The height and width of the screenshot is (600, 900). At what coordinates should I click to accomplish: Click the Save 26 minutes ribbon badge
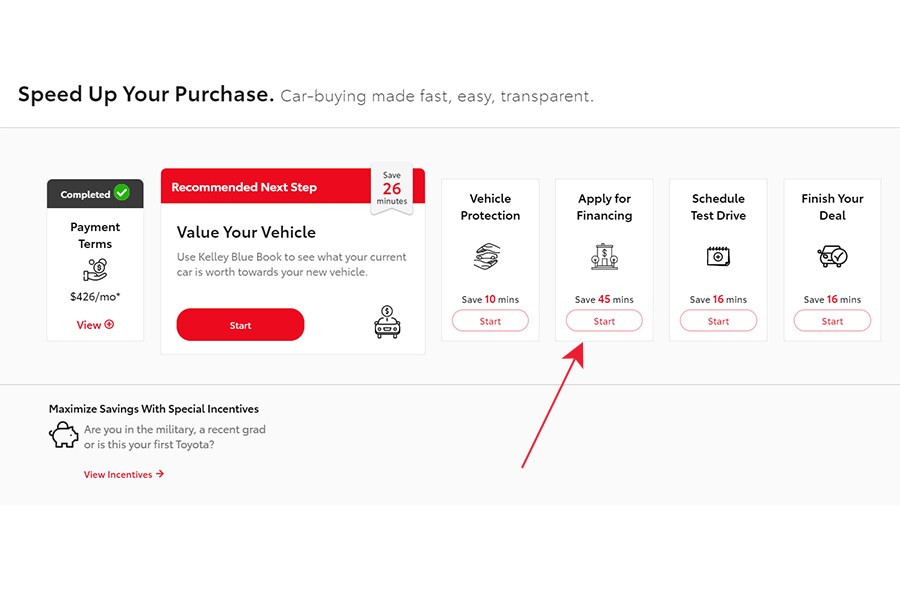coord(392,188)
